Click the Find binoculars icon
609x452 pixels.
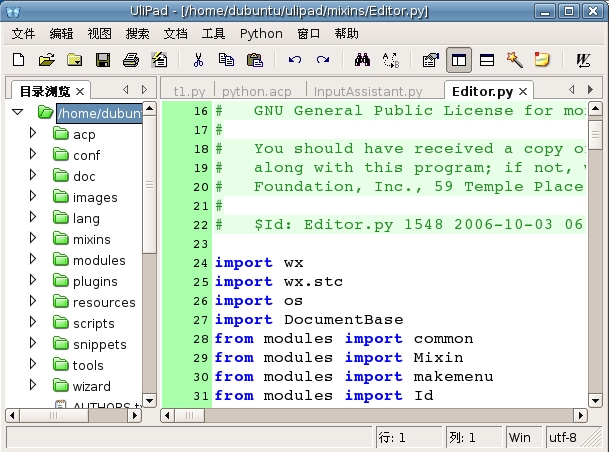(362, 60)
